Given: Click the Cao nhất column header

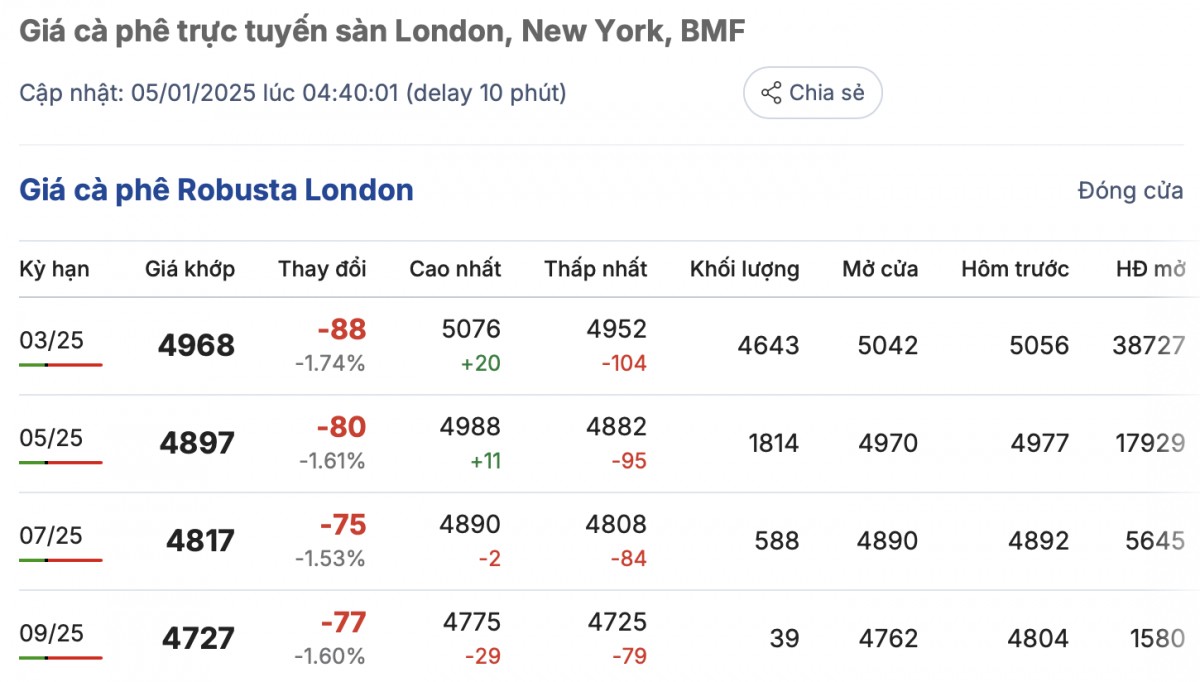Looking at the screenshot, I should (x=455, y=269).
